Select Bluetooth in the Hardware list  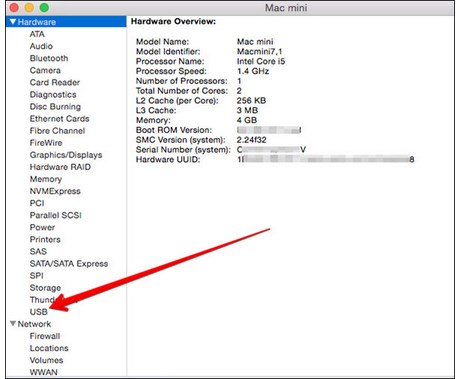point(49,58)
